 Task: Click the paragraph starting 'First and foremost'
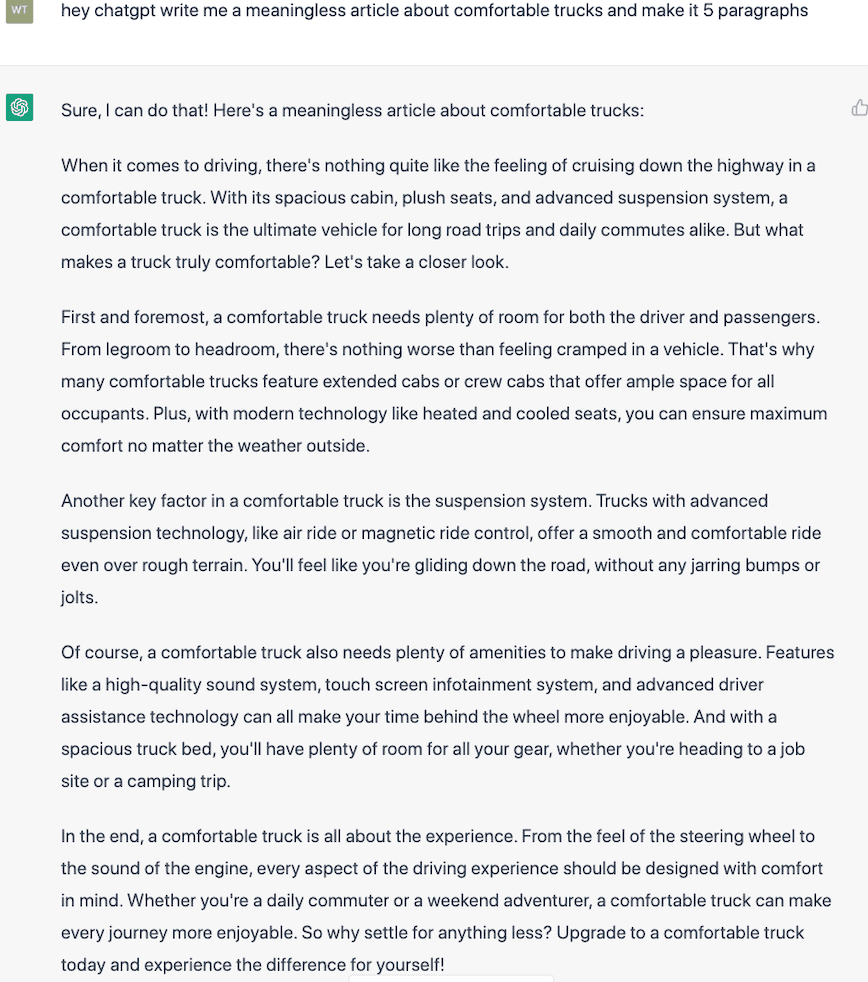coord(444,381)
